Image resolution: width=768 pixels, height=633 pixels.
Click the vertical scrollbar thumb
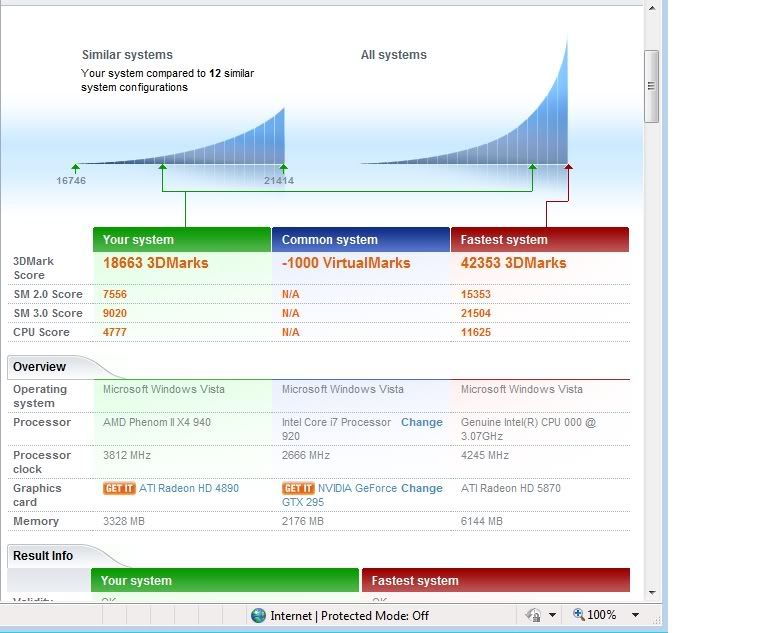(652, 85)
